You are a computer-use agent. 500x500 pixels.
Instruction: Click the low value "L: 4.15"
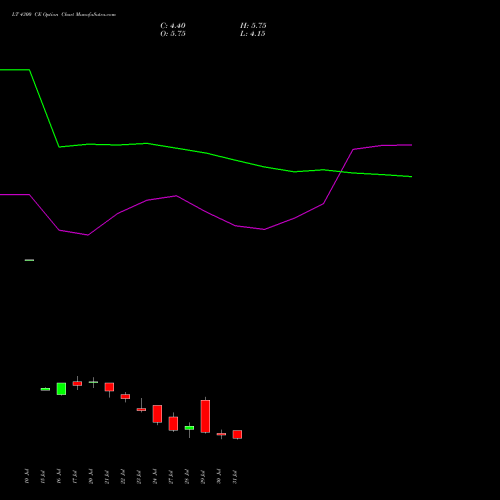pyautogui.click(x=253, y=34)
